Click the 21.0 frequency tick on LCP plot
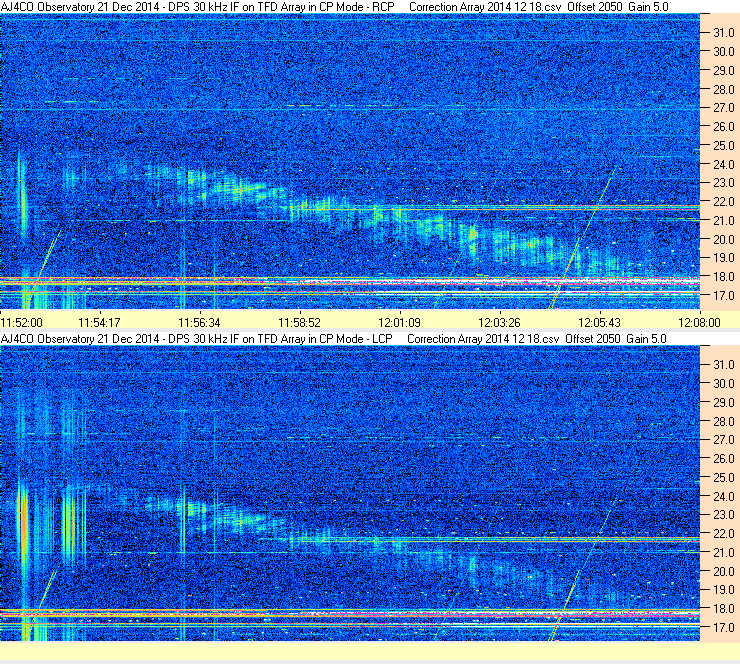Viewport: 740px width, 664px height. pos(723,553)
